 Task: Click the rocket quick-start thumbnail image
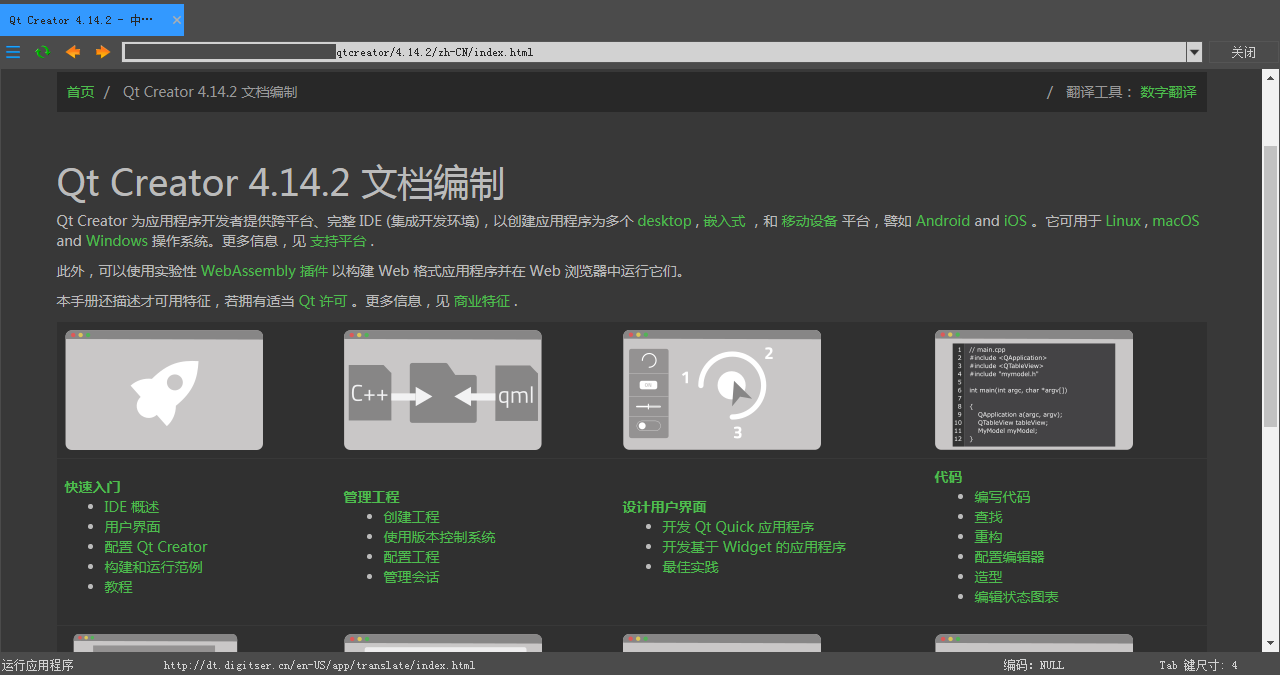163,389
